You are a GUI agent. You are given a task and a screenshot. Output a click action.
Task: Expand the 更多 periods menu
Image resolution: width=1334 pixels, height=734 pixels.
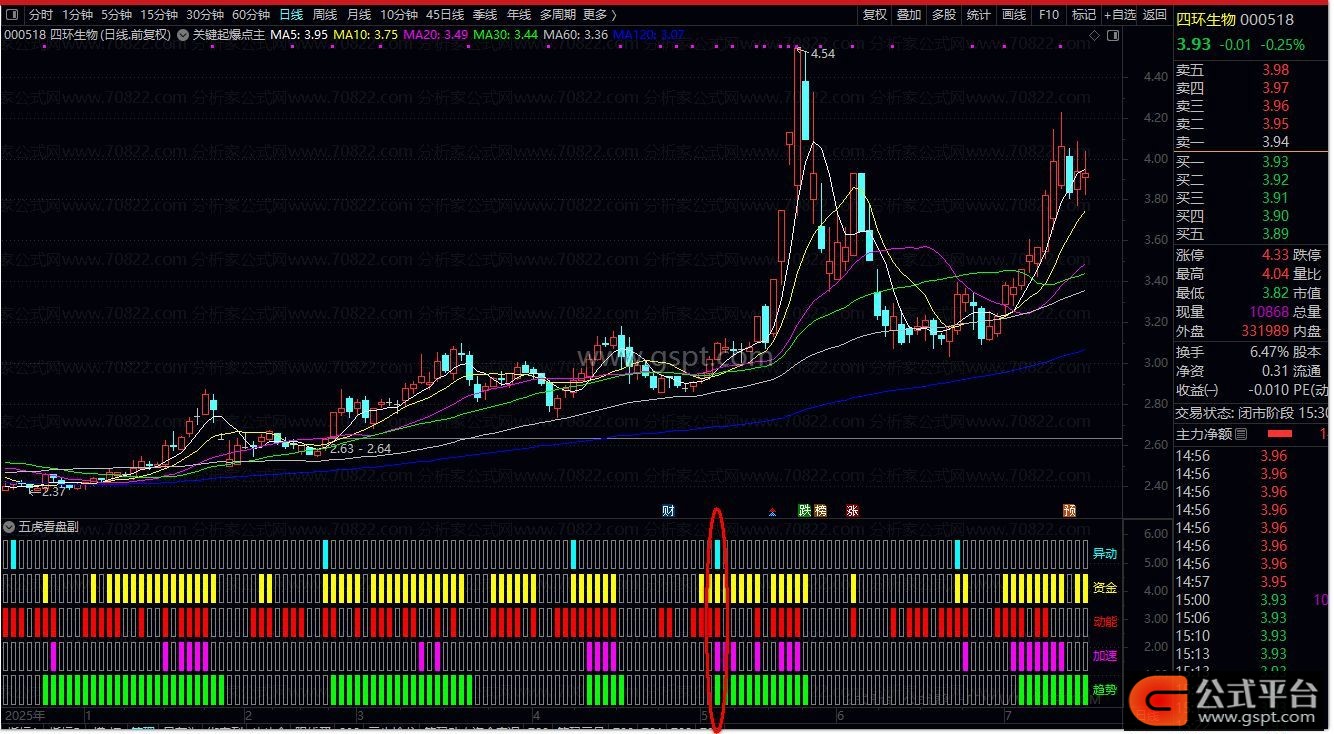coord(599,15)
